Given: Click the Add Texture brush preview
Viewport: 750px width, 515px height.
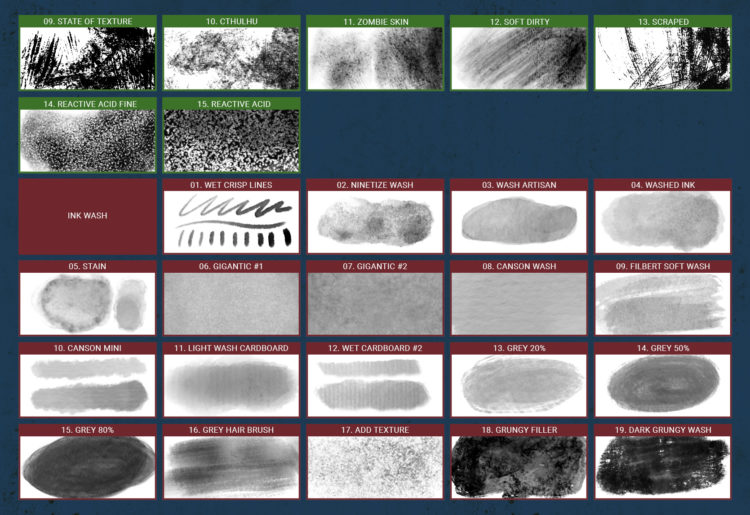Looking at the screenshot, I should [375, 467].
